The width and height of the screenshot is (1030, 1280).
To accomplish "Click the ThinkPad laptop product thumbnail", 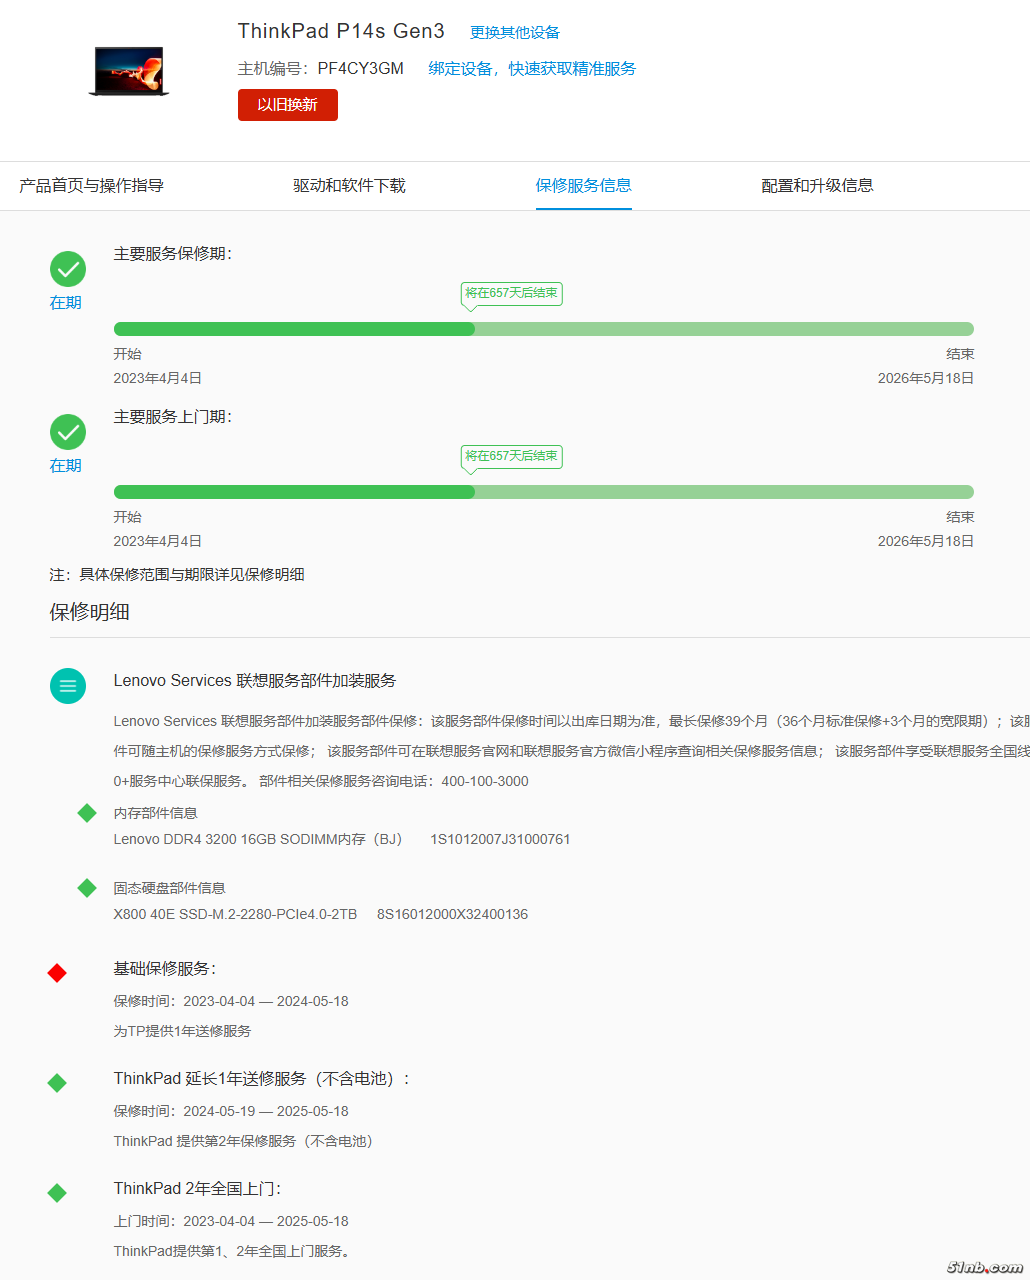I will pyautogui.click(x=129, y=71).
